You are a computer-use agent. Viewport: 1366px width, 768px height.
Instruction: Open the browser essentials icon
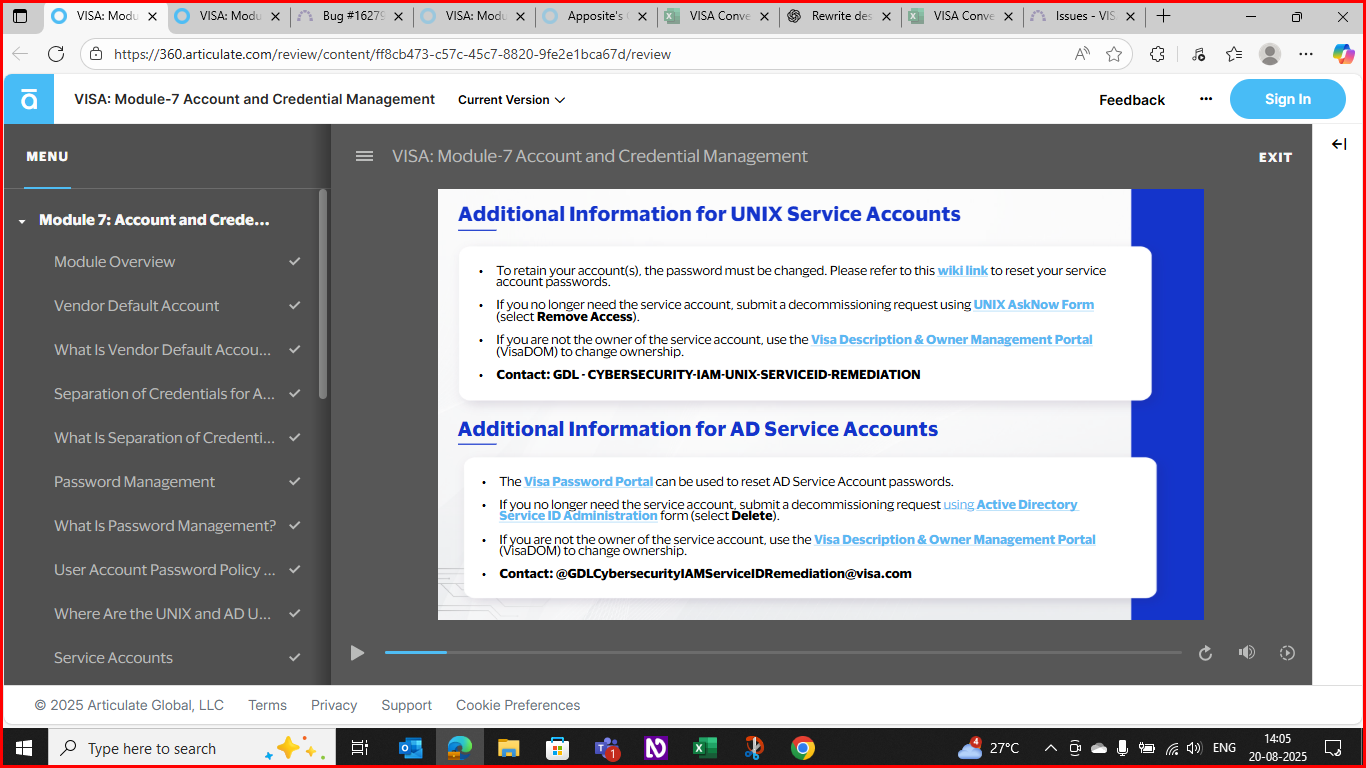[x=1199, y=54]
